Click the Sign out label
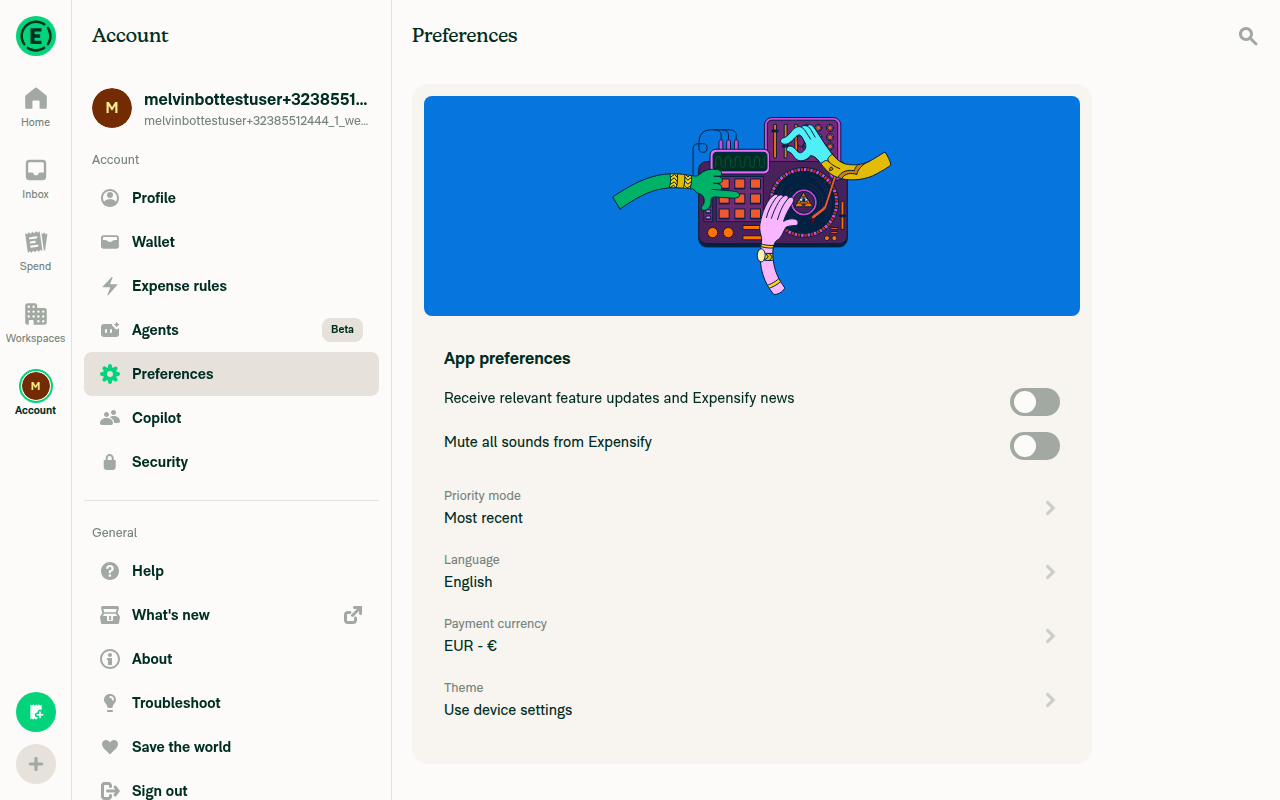Screen dimensions: 1280x800 click(x=160, y=791)
